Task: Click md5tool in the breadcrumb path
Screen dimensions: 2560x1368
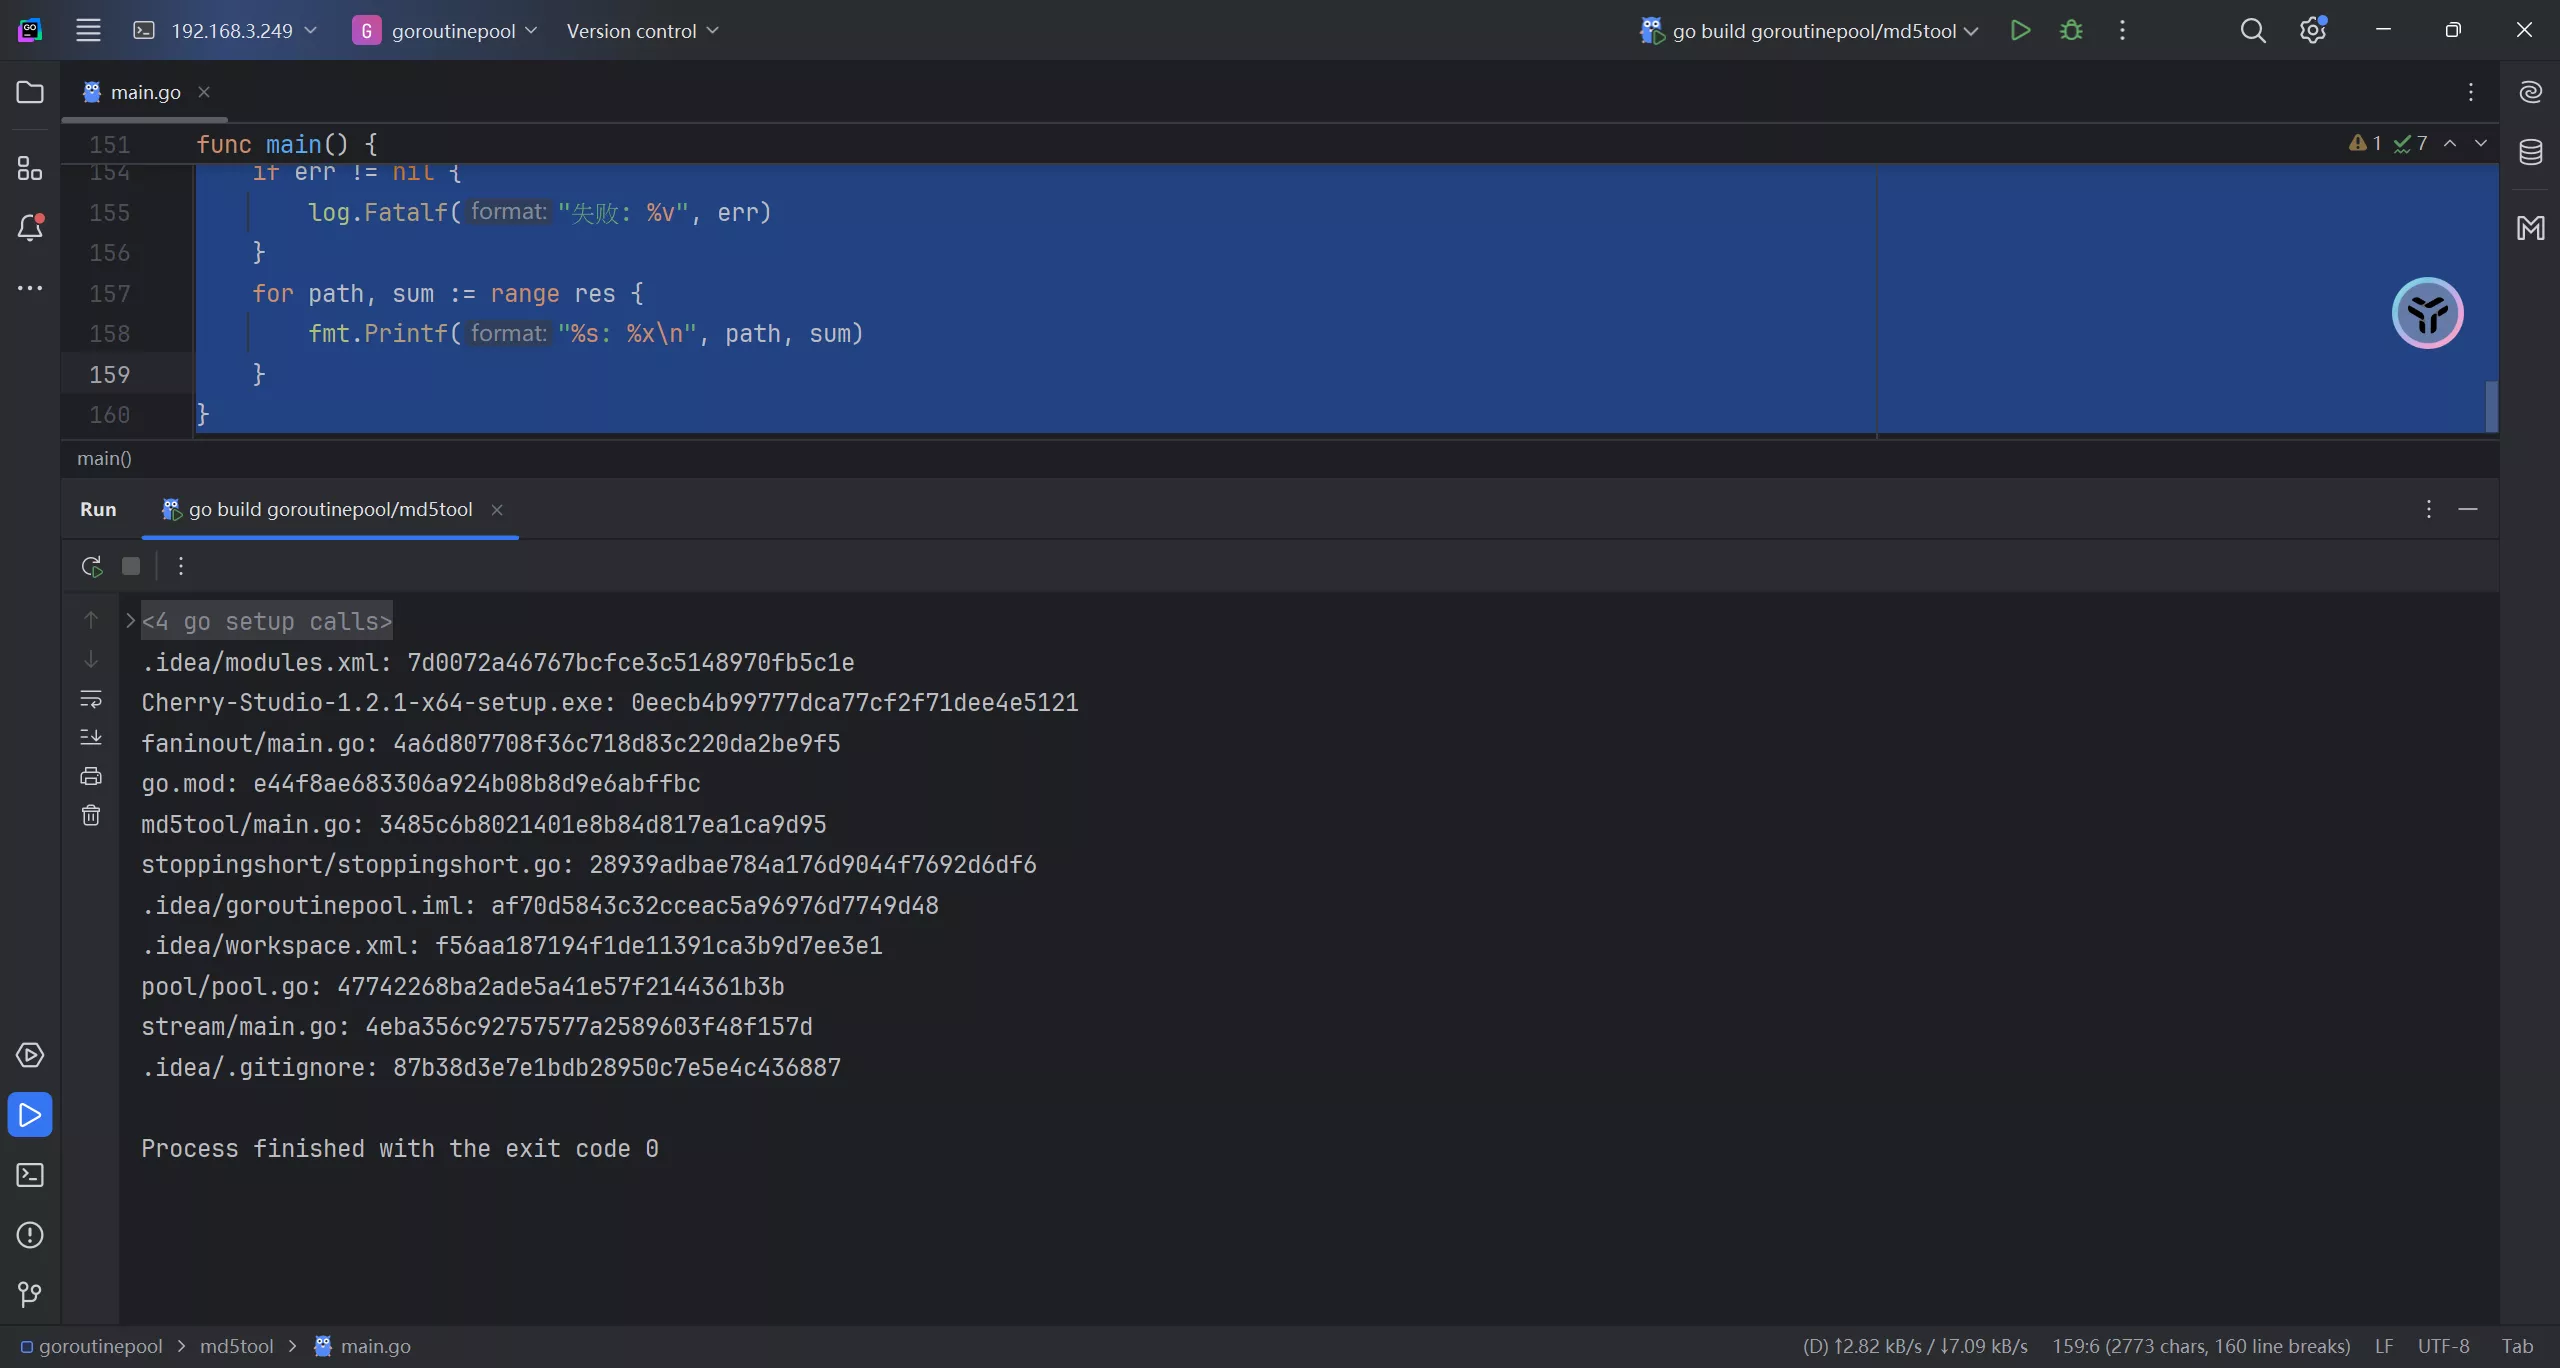Action: pos(236,1346)
